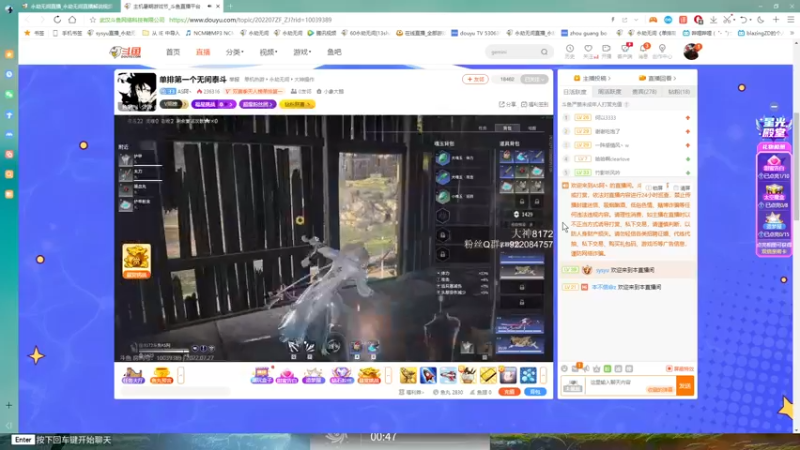Open the TV box gift with red dot

pyautogui.click(x=262, y=376)
